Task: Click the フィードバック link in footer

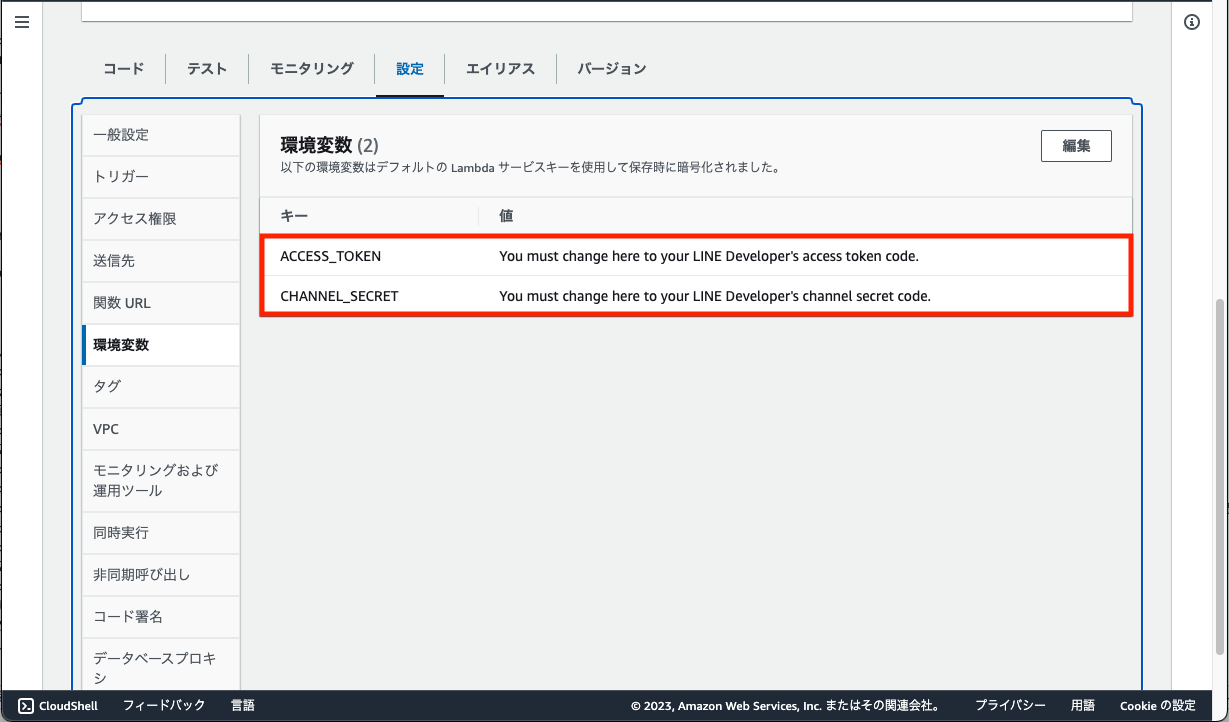Action: coord(166,706)
